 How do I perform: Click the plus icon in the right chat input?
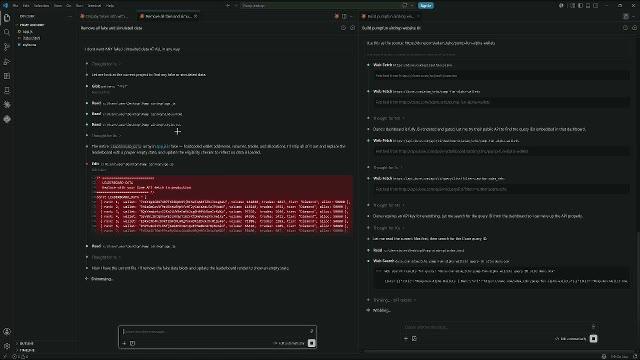click(x=406, y=338)
